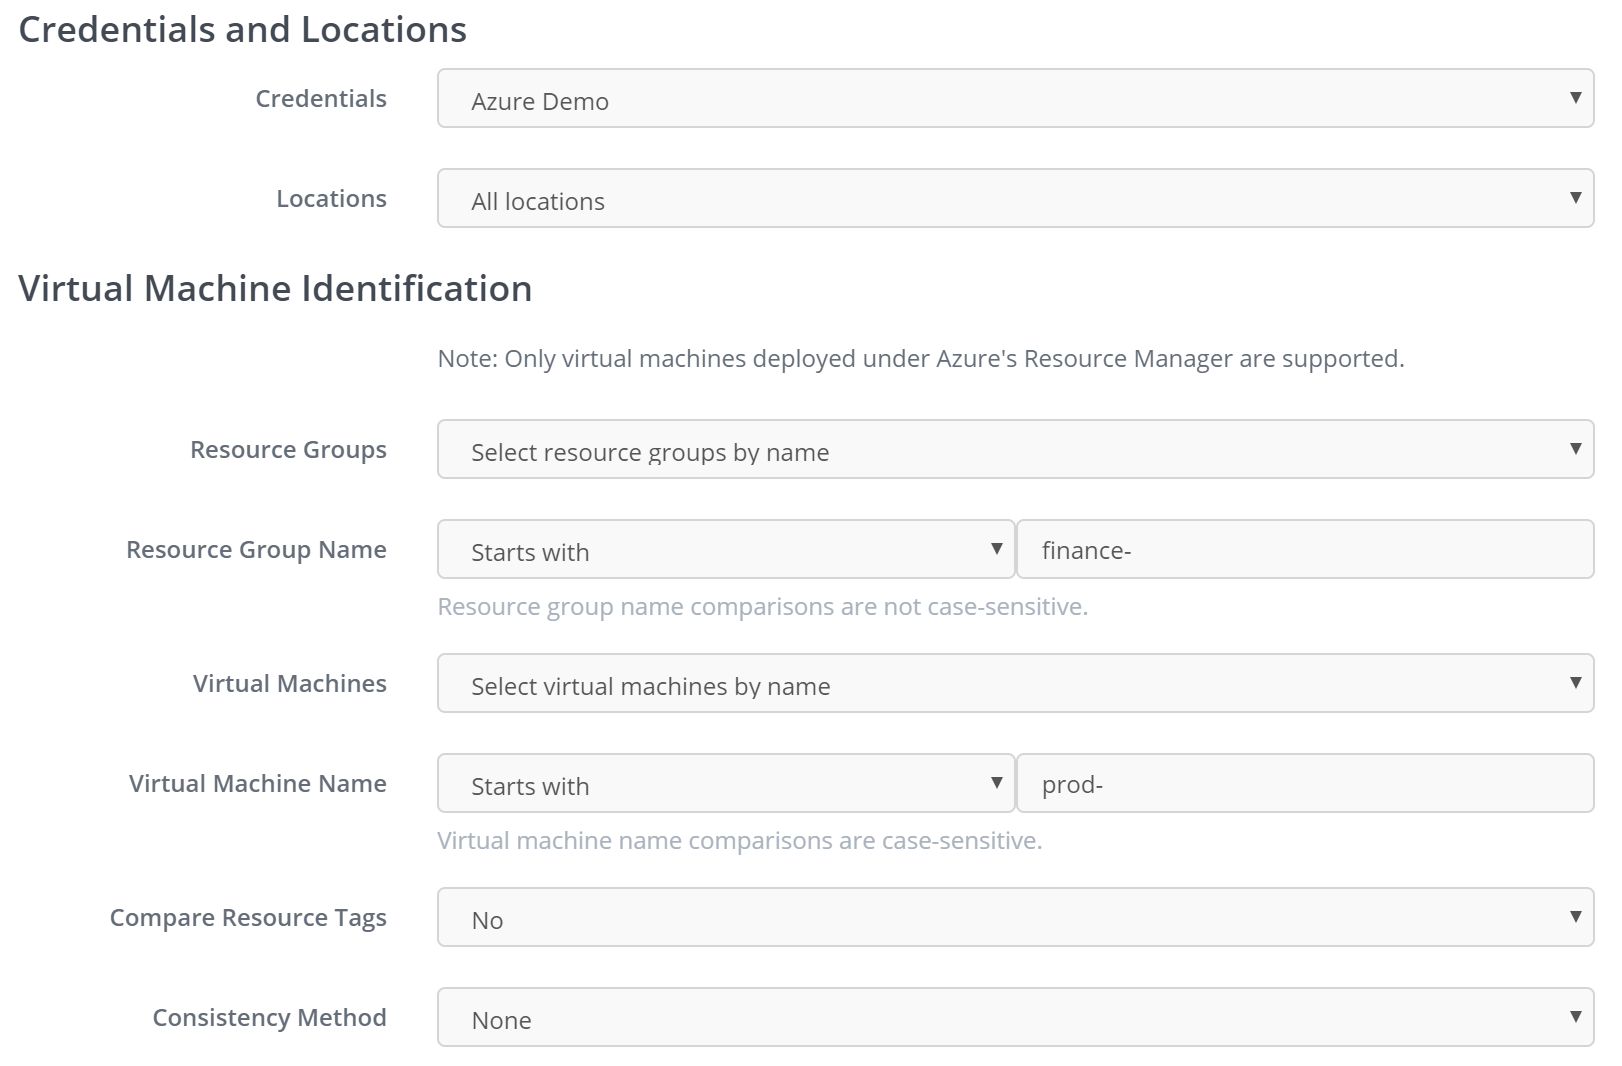Click the Virtual Machine Name label
This screenshot has width=1622, height=1066.
(257, 784)
